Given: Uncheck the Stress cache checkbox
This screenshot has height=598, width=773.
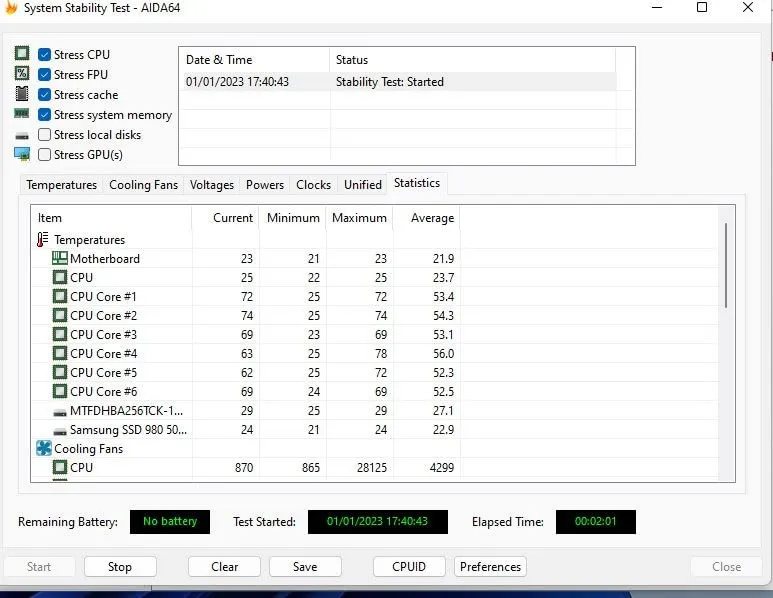Looking at the screenshot, I should pyautogui.click(x=44, y=94).
